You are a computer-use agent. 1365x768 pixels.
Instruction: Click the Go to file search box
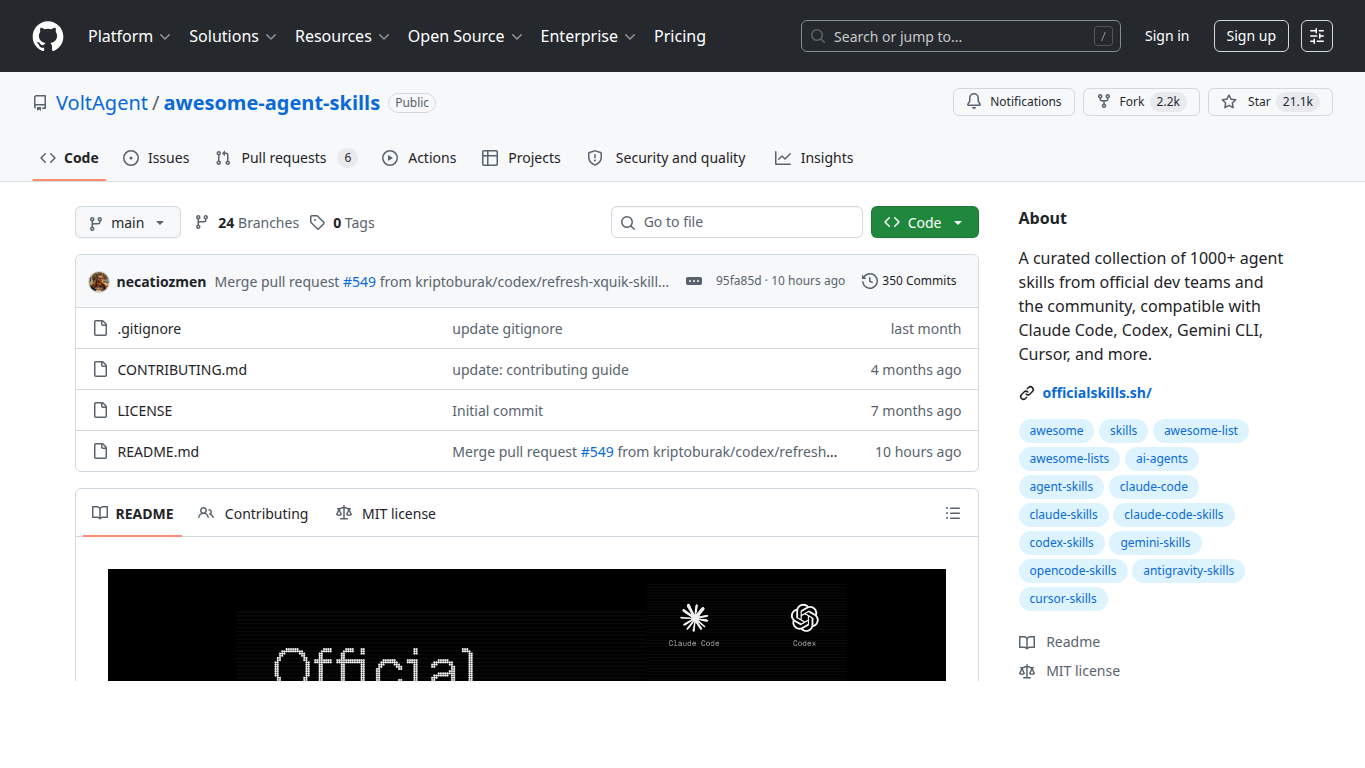click(737, 222)
